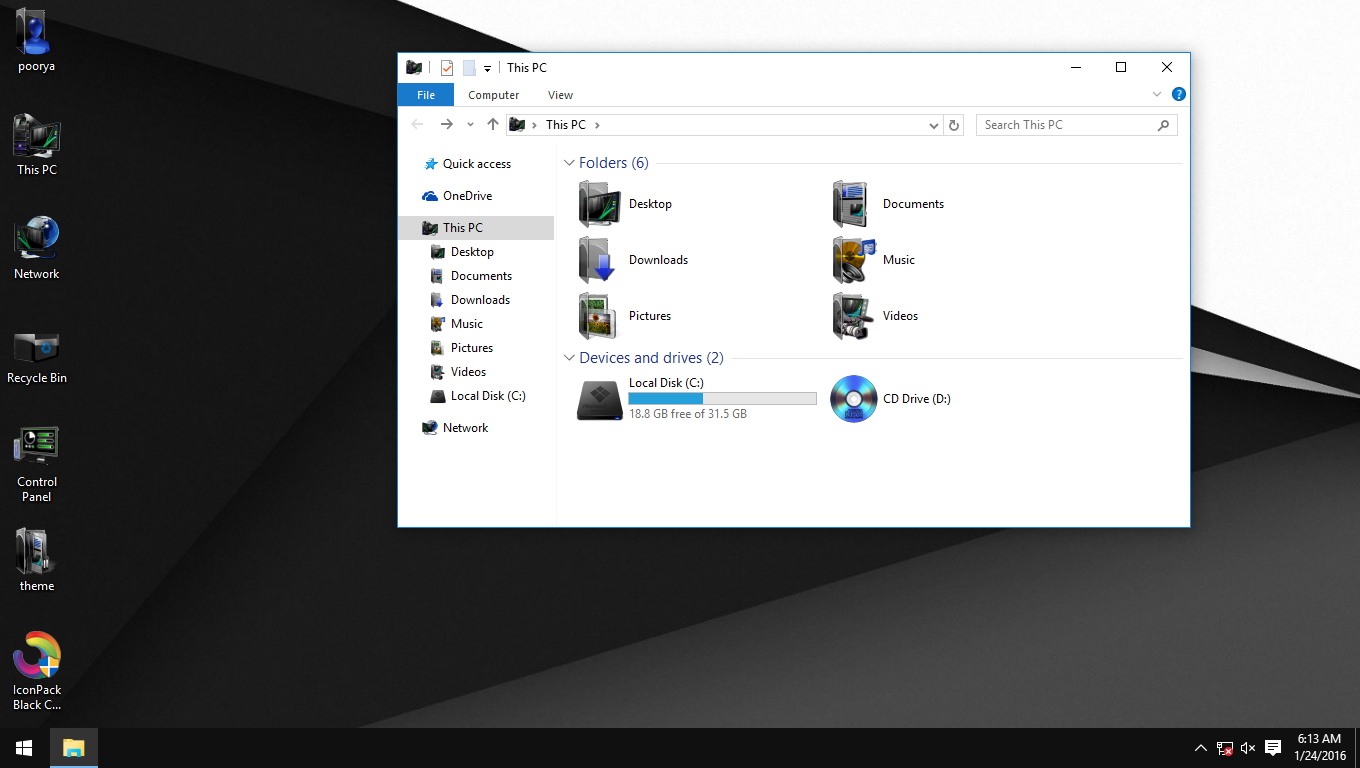Open Local Disk (C:) from the sidebar
1360x768 pixels.
487,395
